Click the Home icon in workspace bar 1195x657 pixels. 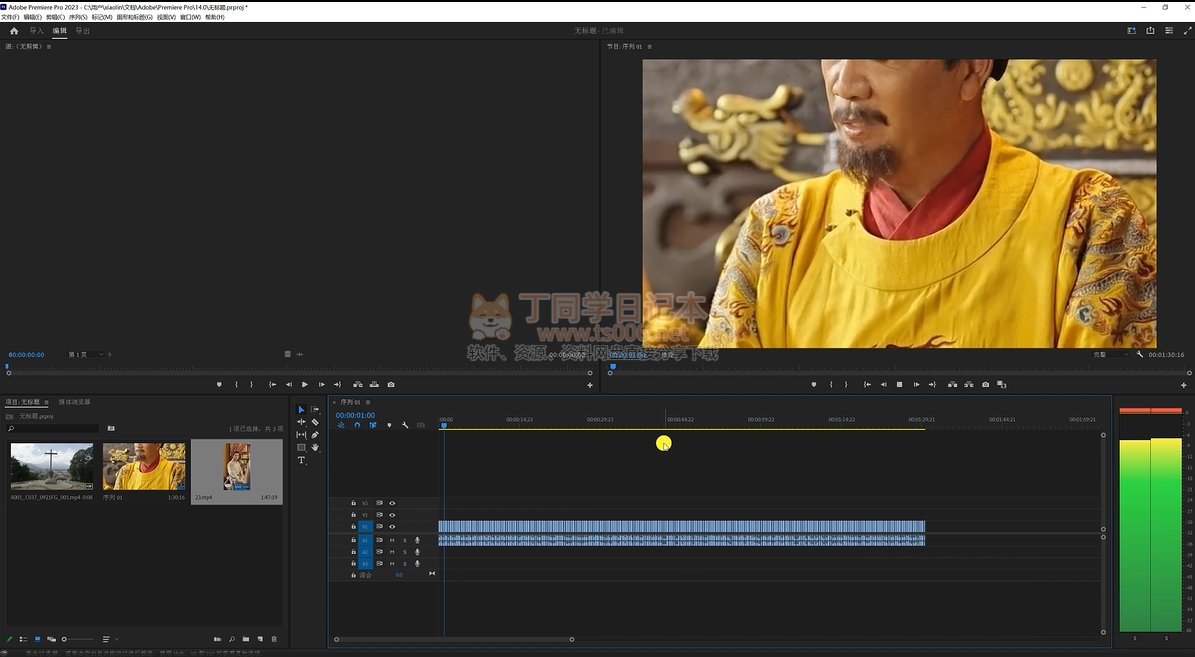tap(14, 31)
